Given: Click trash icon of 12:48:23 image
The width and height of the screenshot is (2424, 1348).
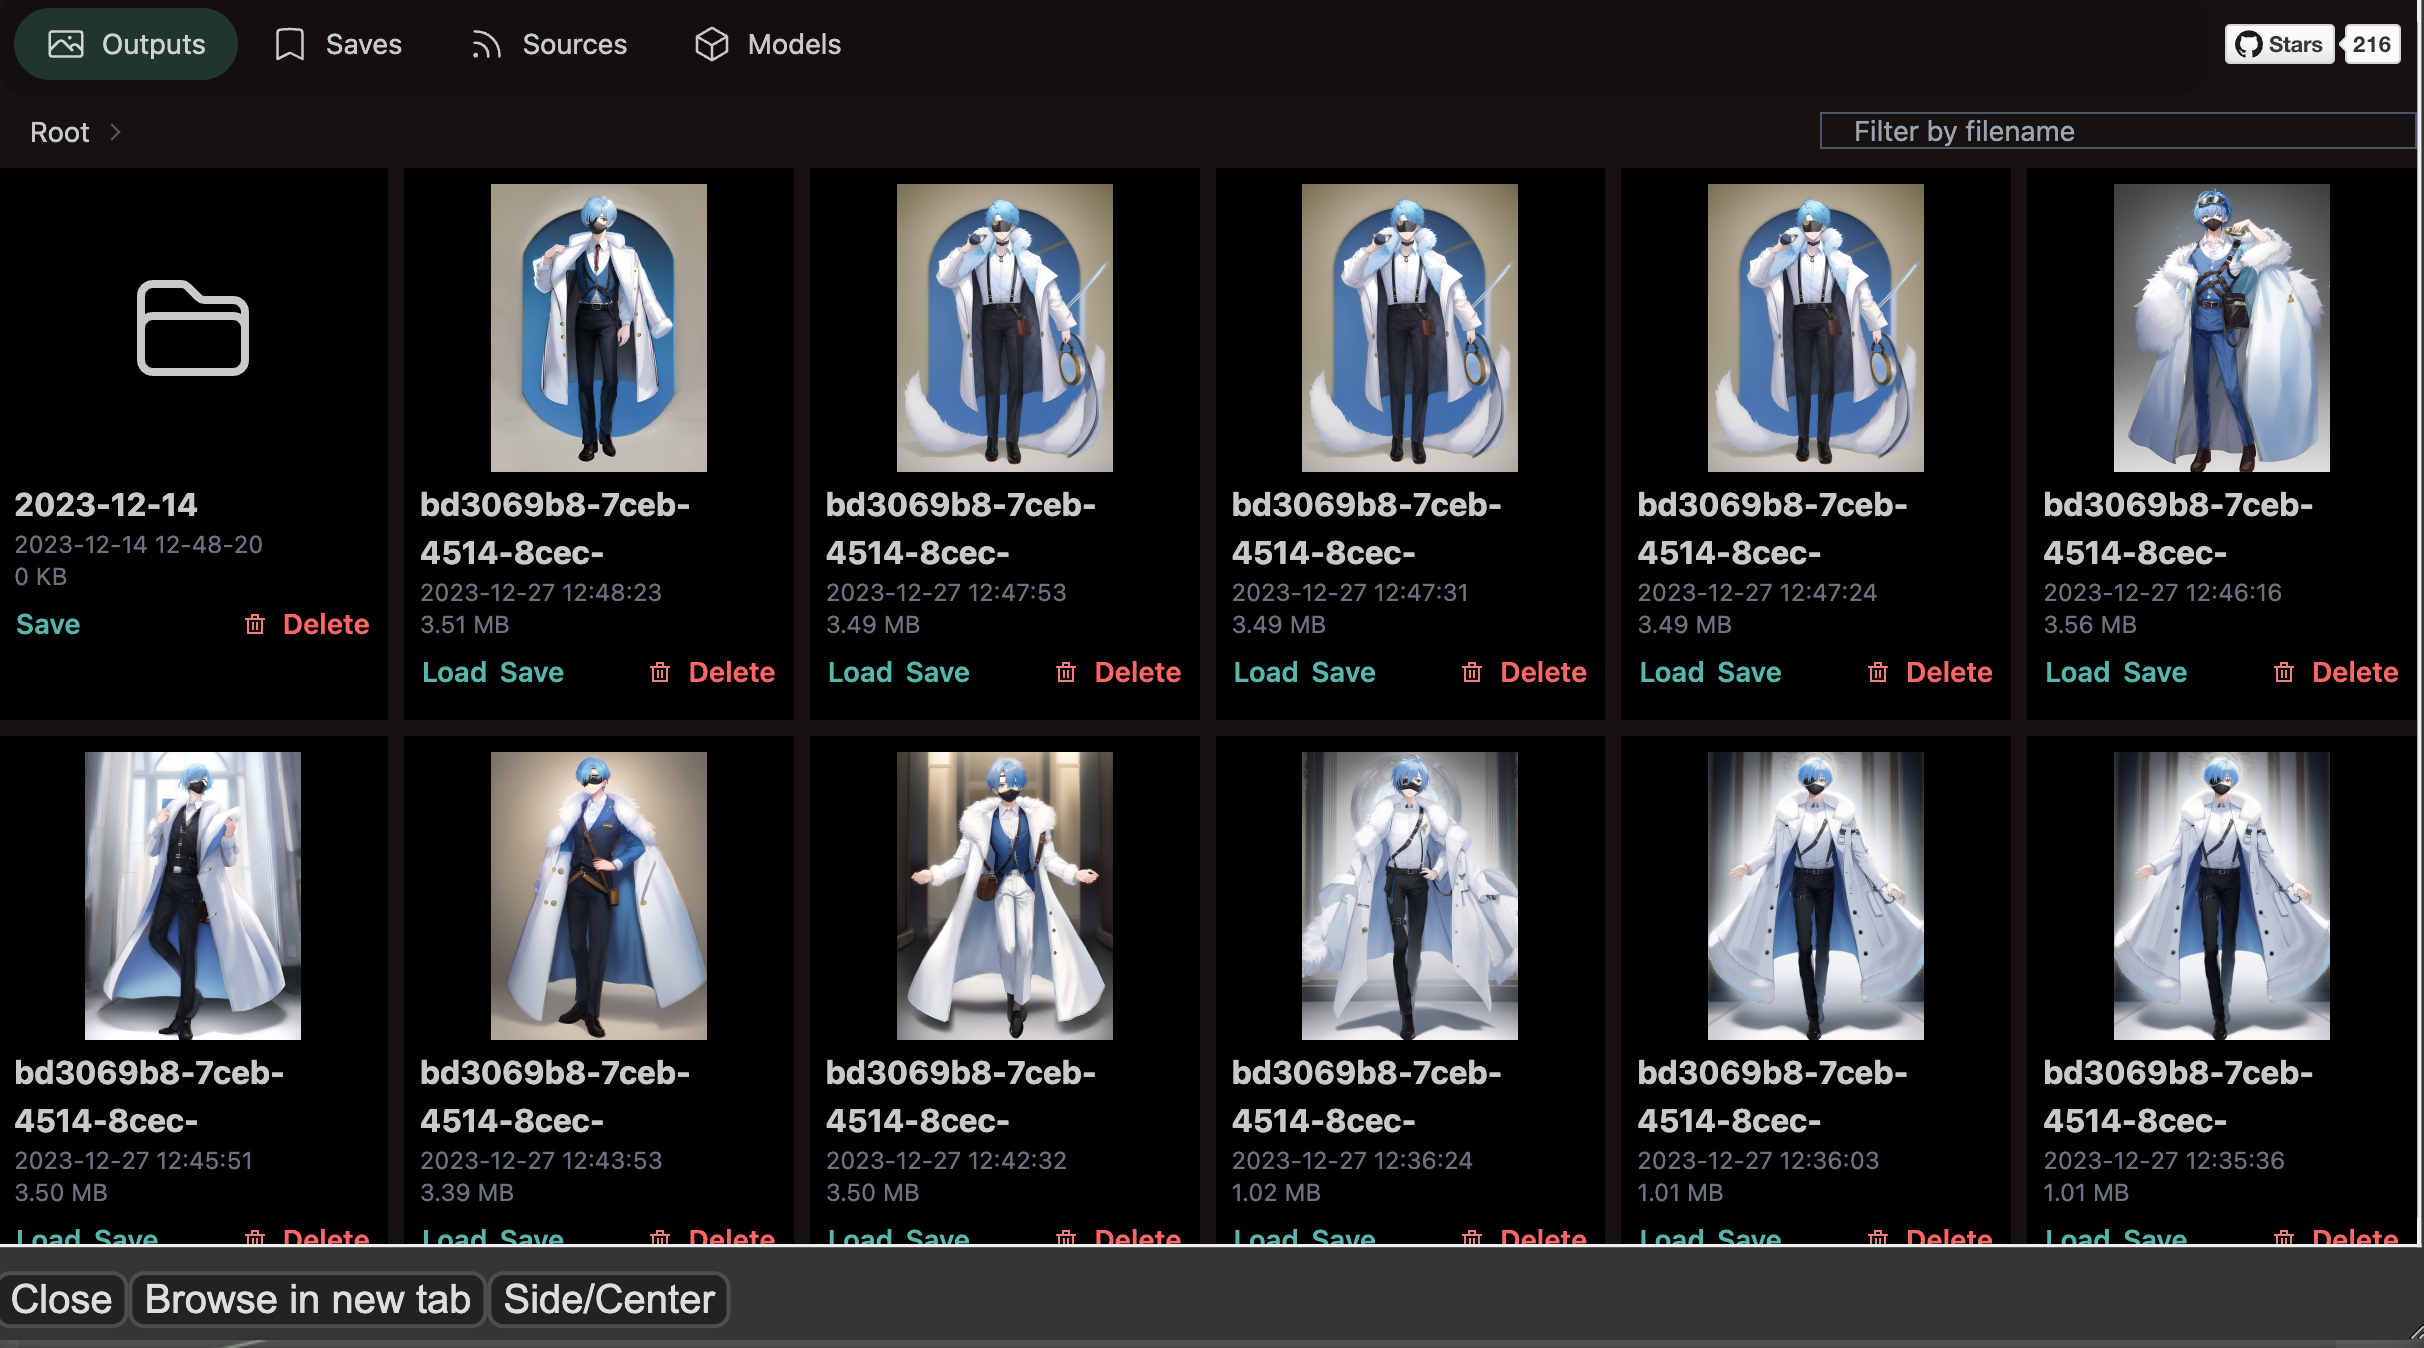Looking at the screenshot, I should pos(660,672).
